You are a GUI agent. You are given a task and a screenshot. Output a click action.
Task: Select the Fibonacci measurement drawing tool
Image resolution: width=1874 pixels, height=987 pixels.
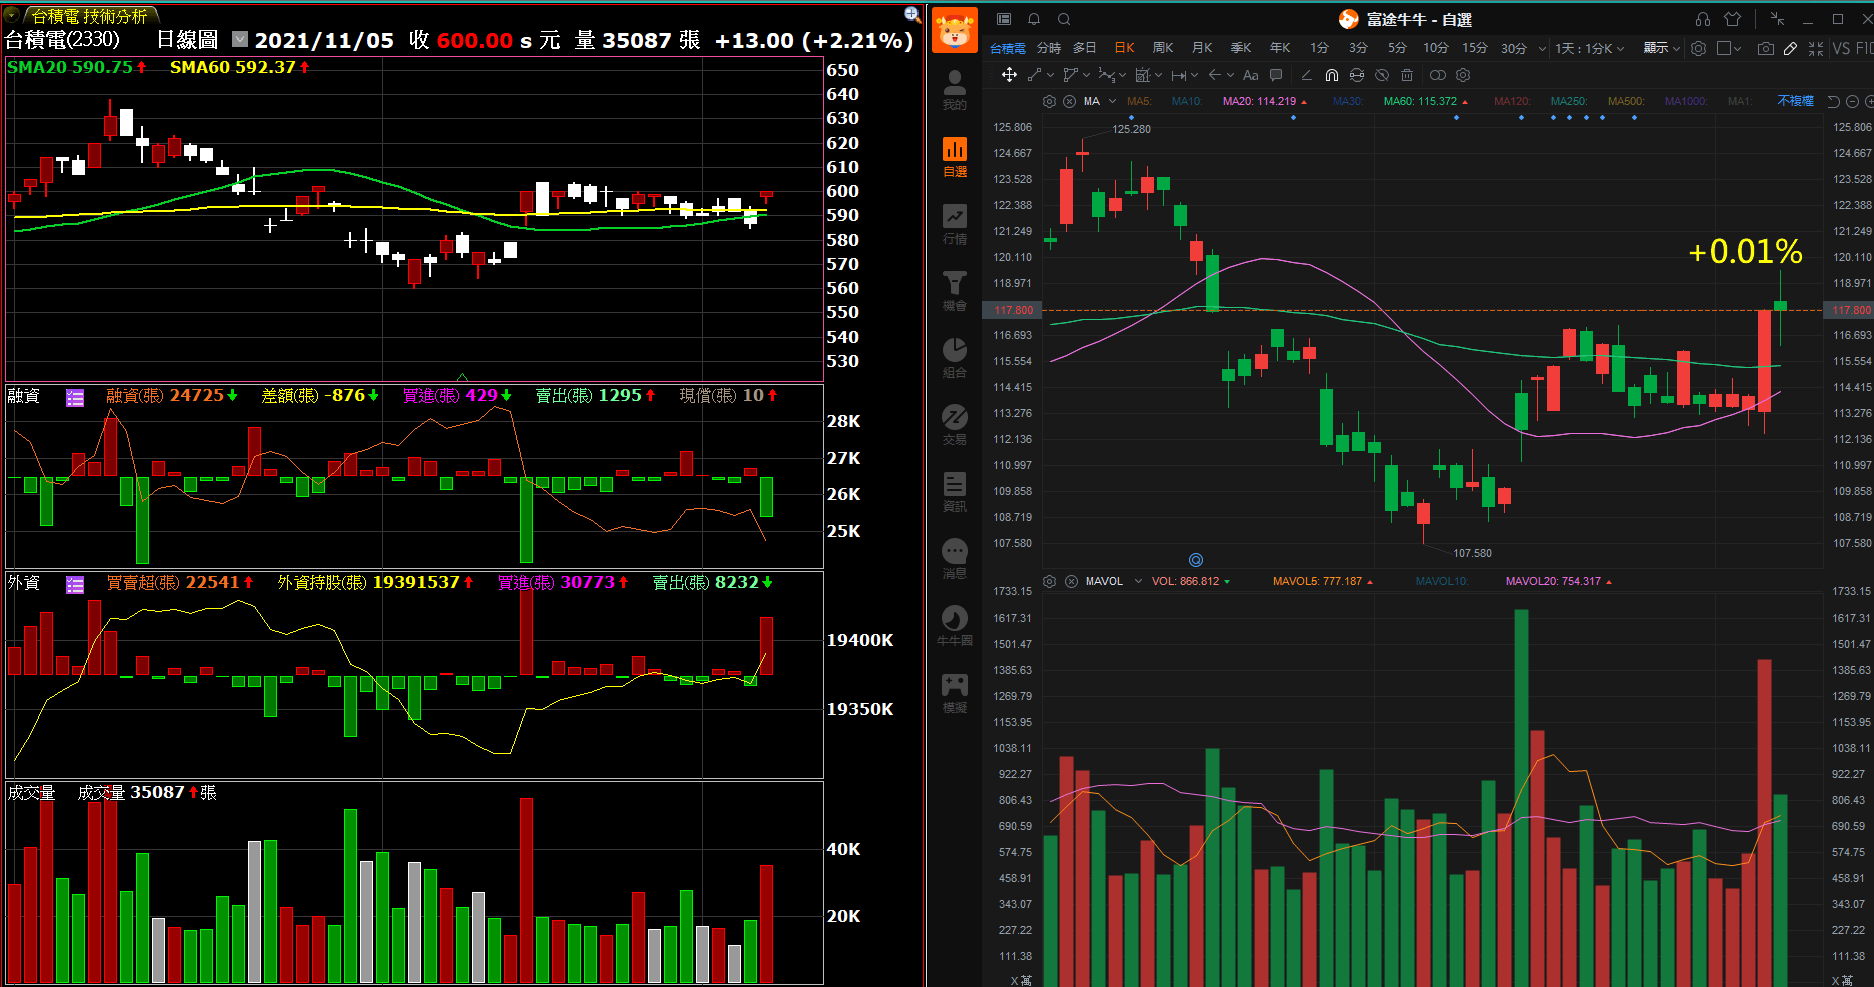point(1143,75)
